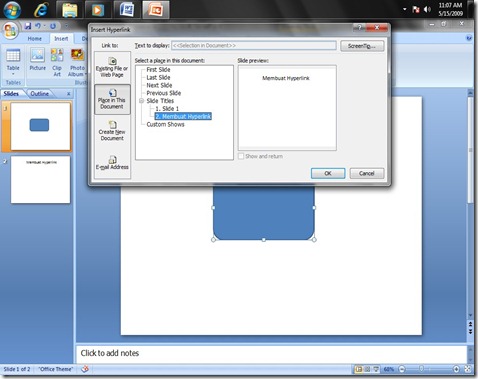Choose First Slide in the list
Viewport: 478px width, 379px height.
(x=158, y=70)
